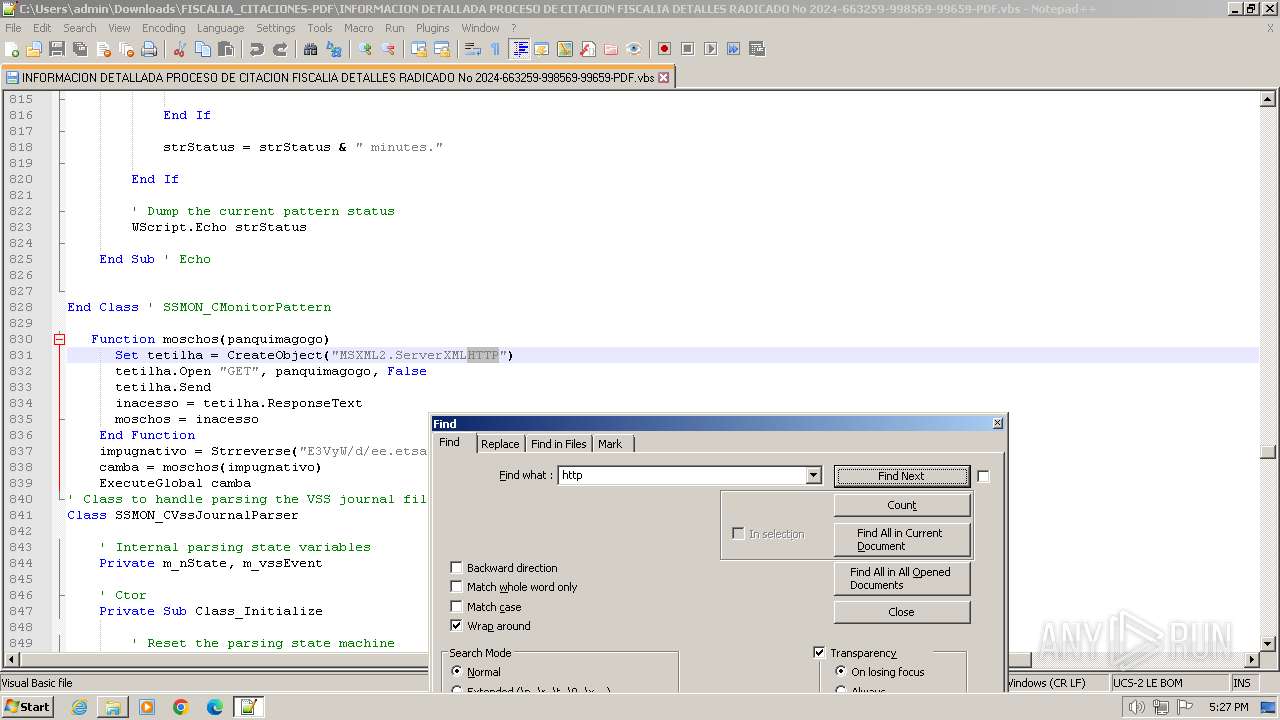The image size is (1280, 720).
Task: Enable Match whole word only checkbox
Action: tap(456, 587)
